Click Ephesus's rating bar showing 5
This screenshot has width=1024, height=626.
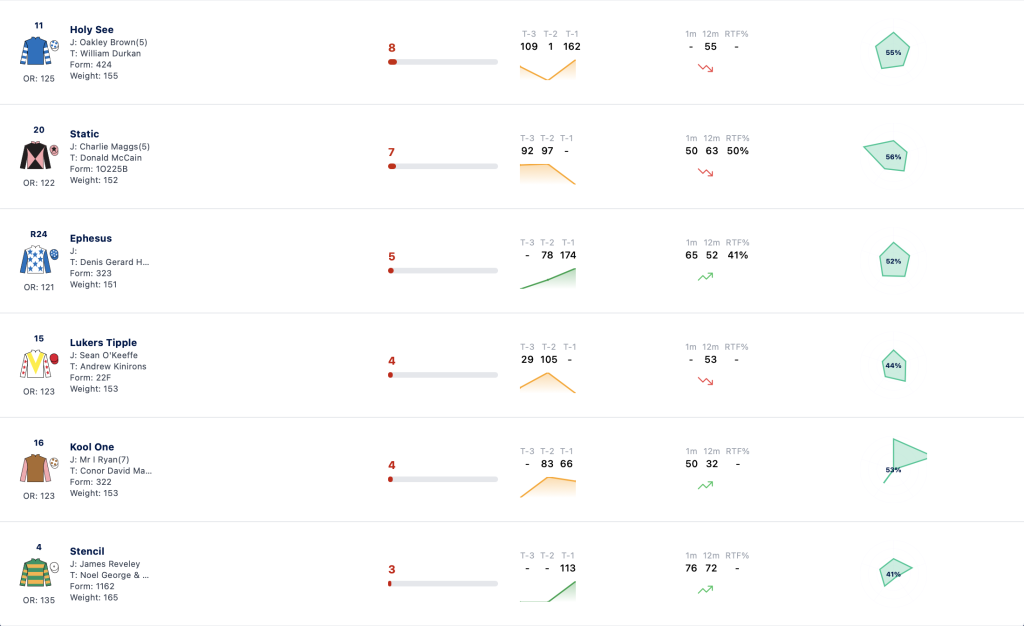pyautogui.click(x=443, y=271)
